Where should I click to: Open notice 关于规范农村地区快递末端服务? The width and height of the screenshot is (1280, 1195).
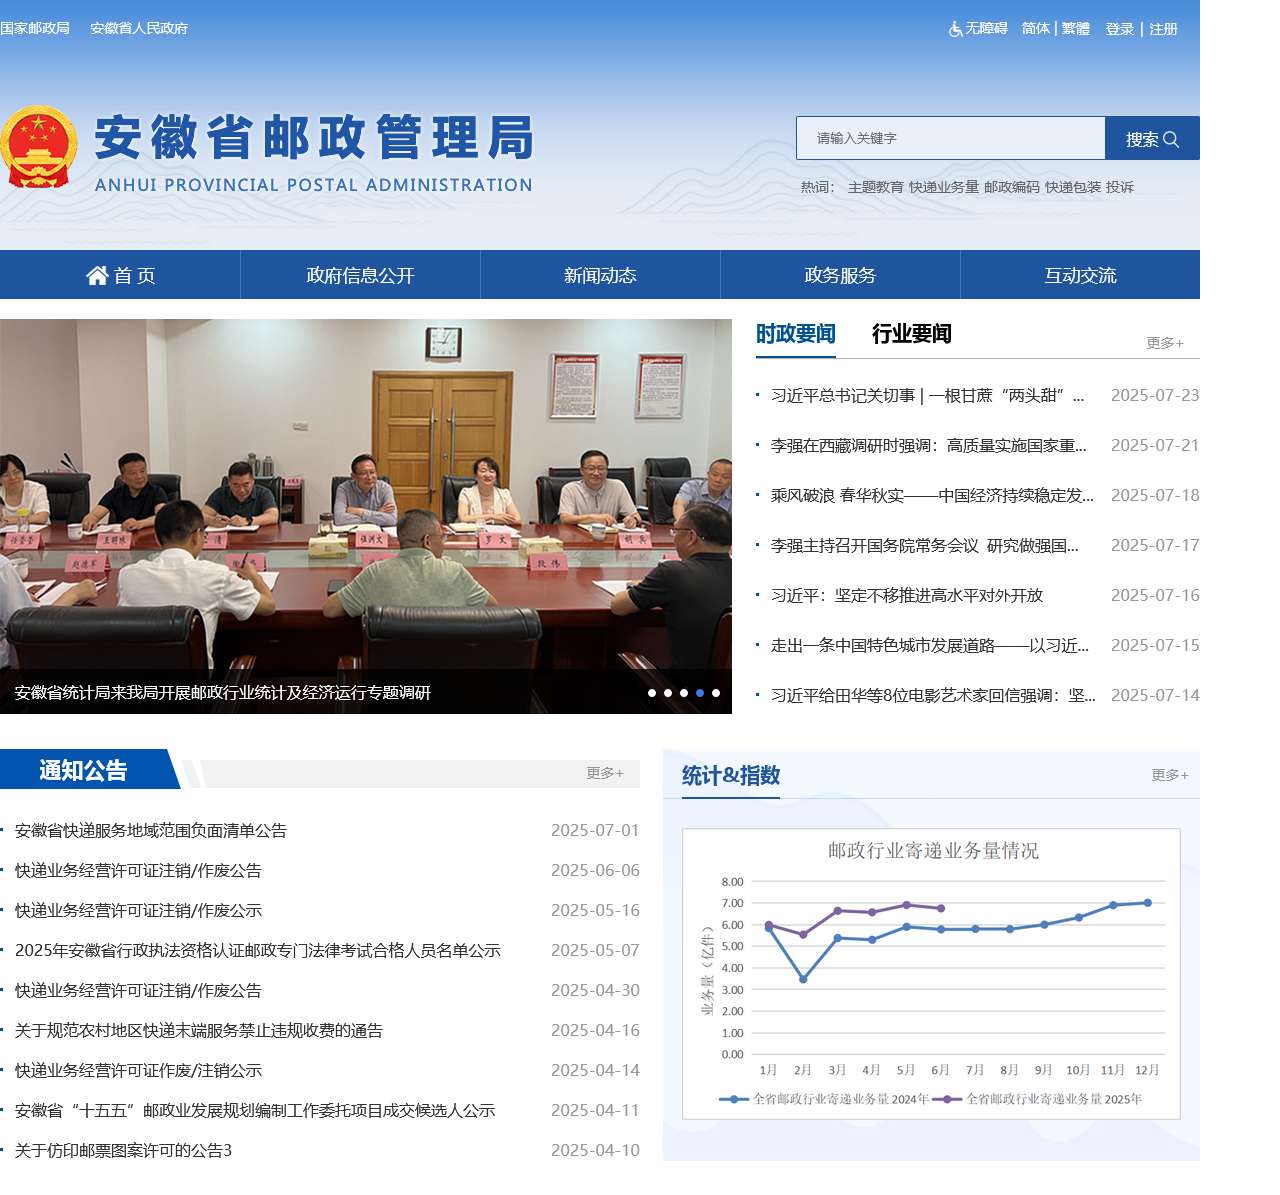199,1031
